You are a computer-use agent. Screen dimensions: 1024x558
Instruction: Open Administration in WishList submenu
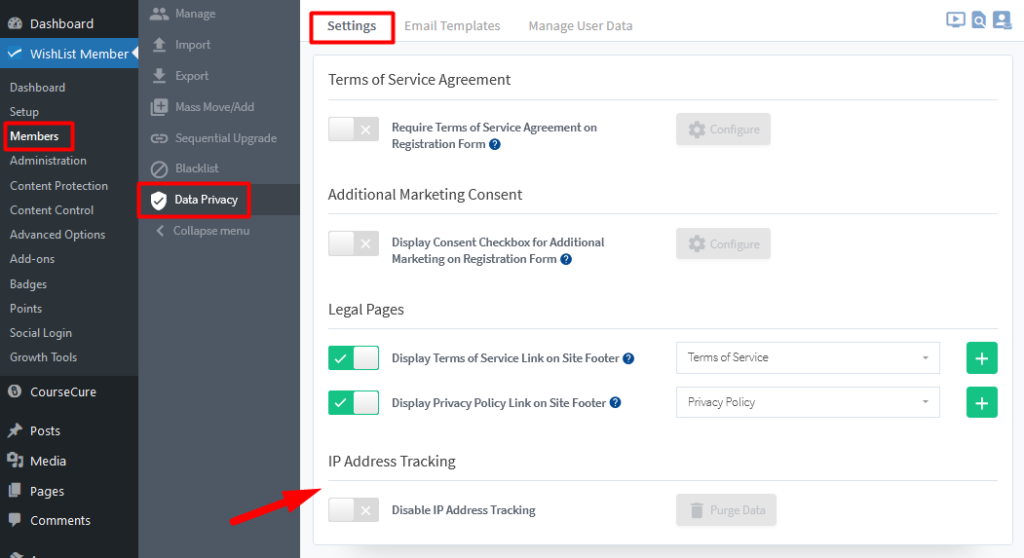coord(48,161)
